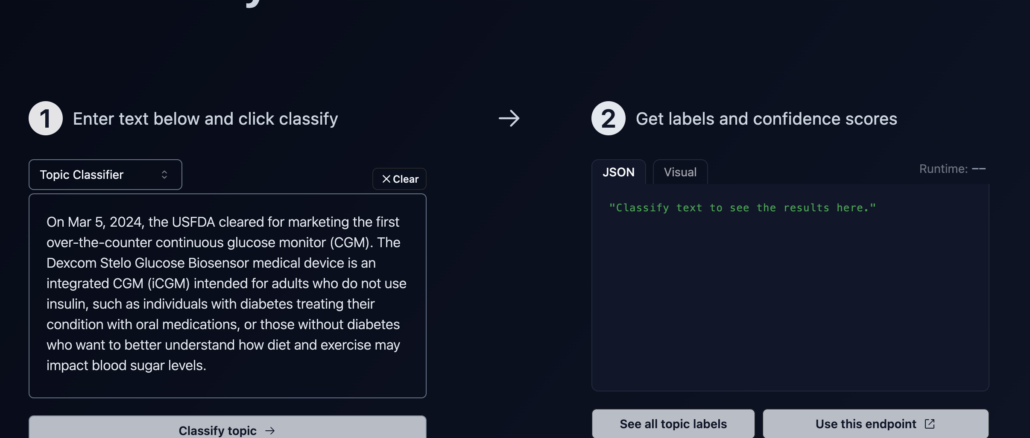Click the arrow icon on Classify topic

[270, 431]
